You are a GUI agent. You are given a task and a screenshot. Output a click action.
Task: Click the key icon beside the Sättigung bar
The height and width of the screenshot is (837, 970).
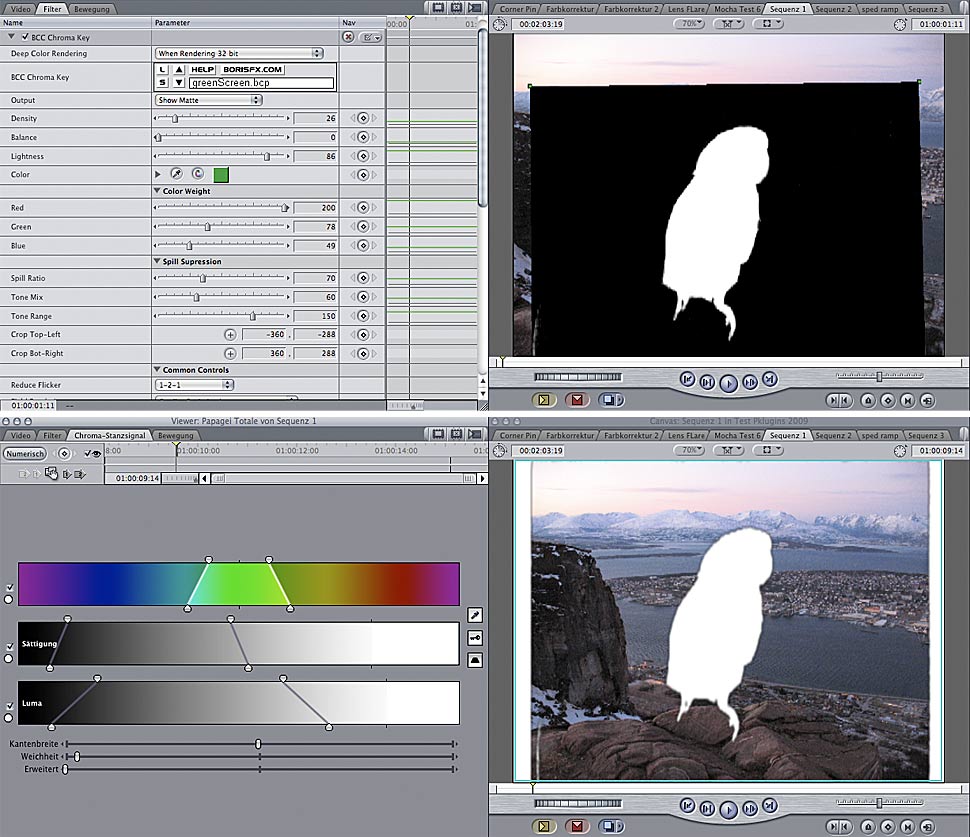coord(475,637)
